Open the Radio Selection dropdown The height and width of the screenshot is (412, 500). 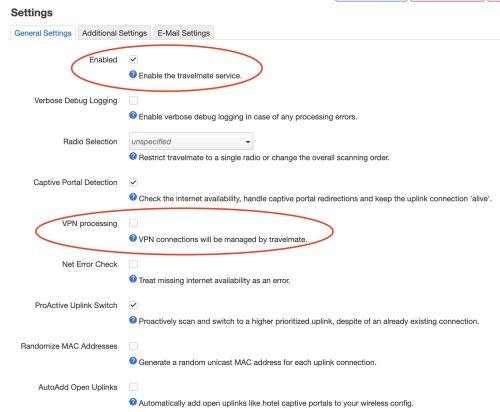[191, 141]
